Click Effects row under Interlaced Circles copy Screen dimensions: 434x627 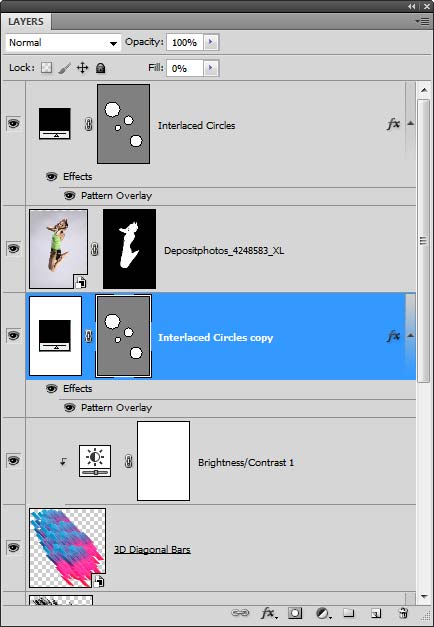(x=78, y=388)
